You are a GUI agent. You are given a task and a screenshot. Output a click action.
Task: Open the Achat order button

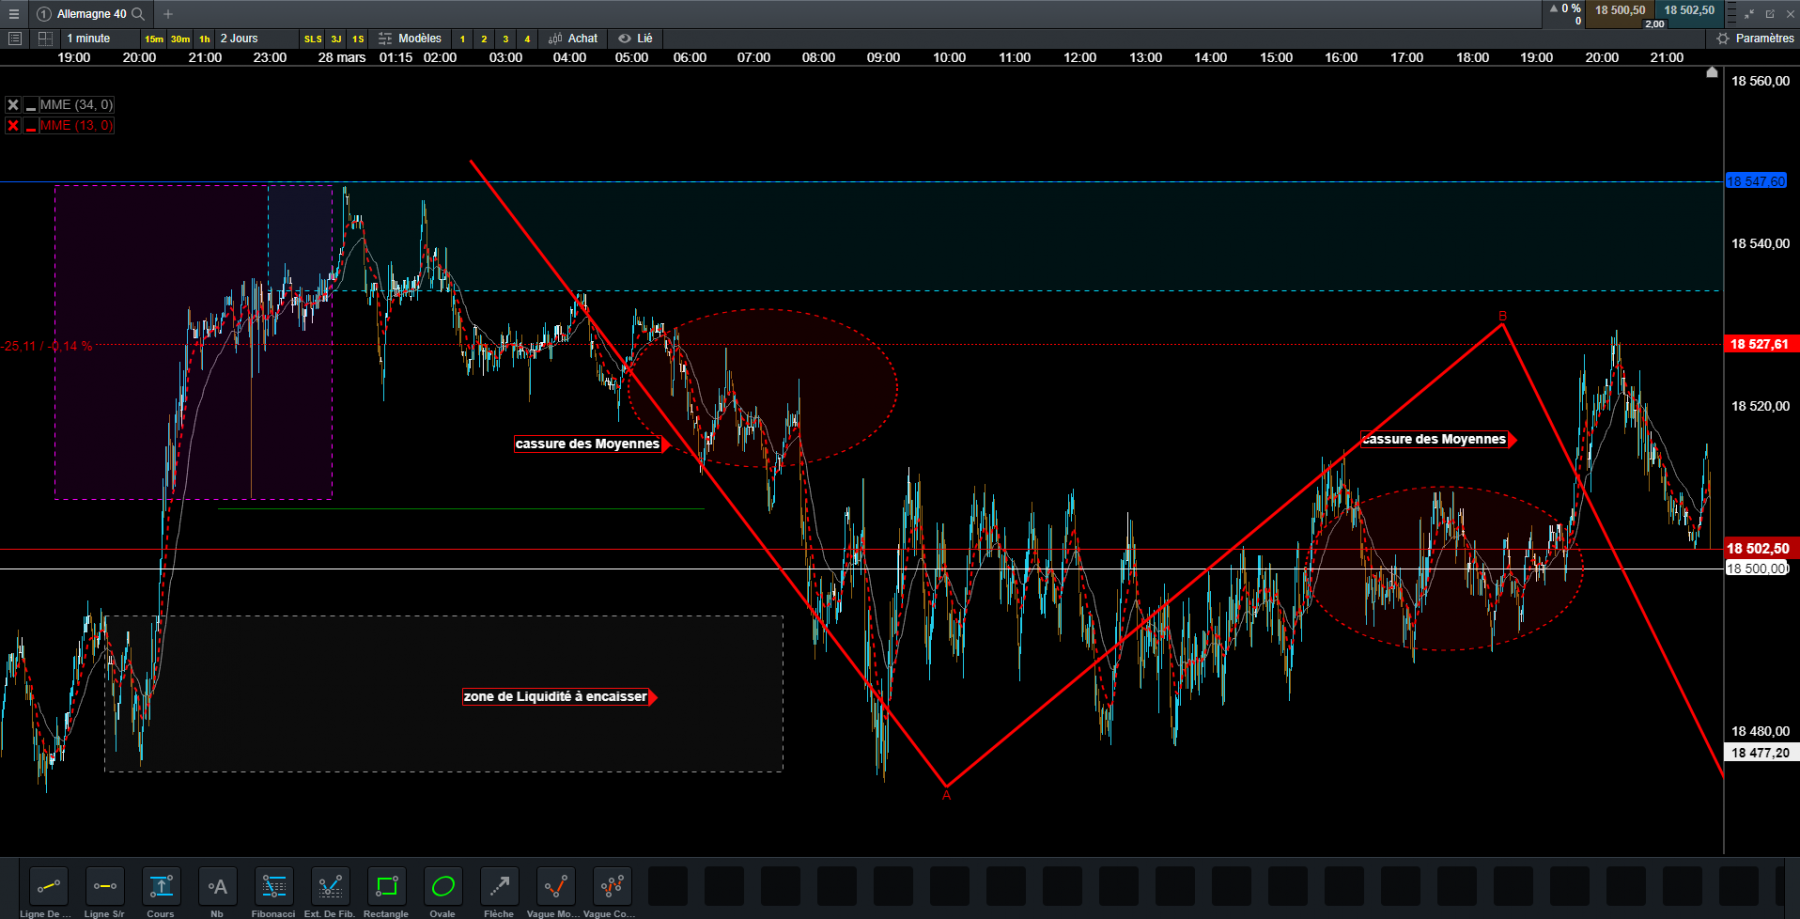point(573,38)
